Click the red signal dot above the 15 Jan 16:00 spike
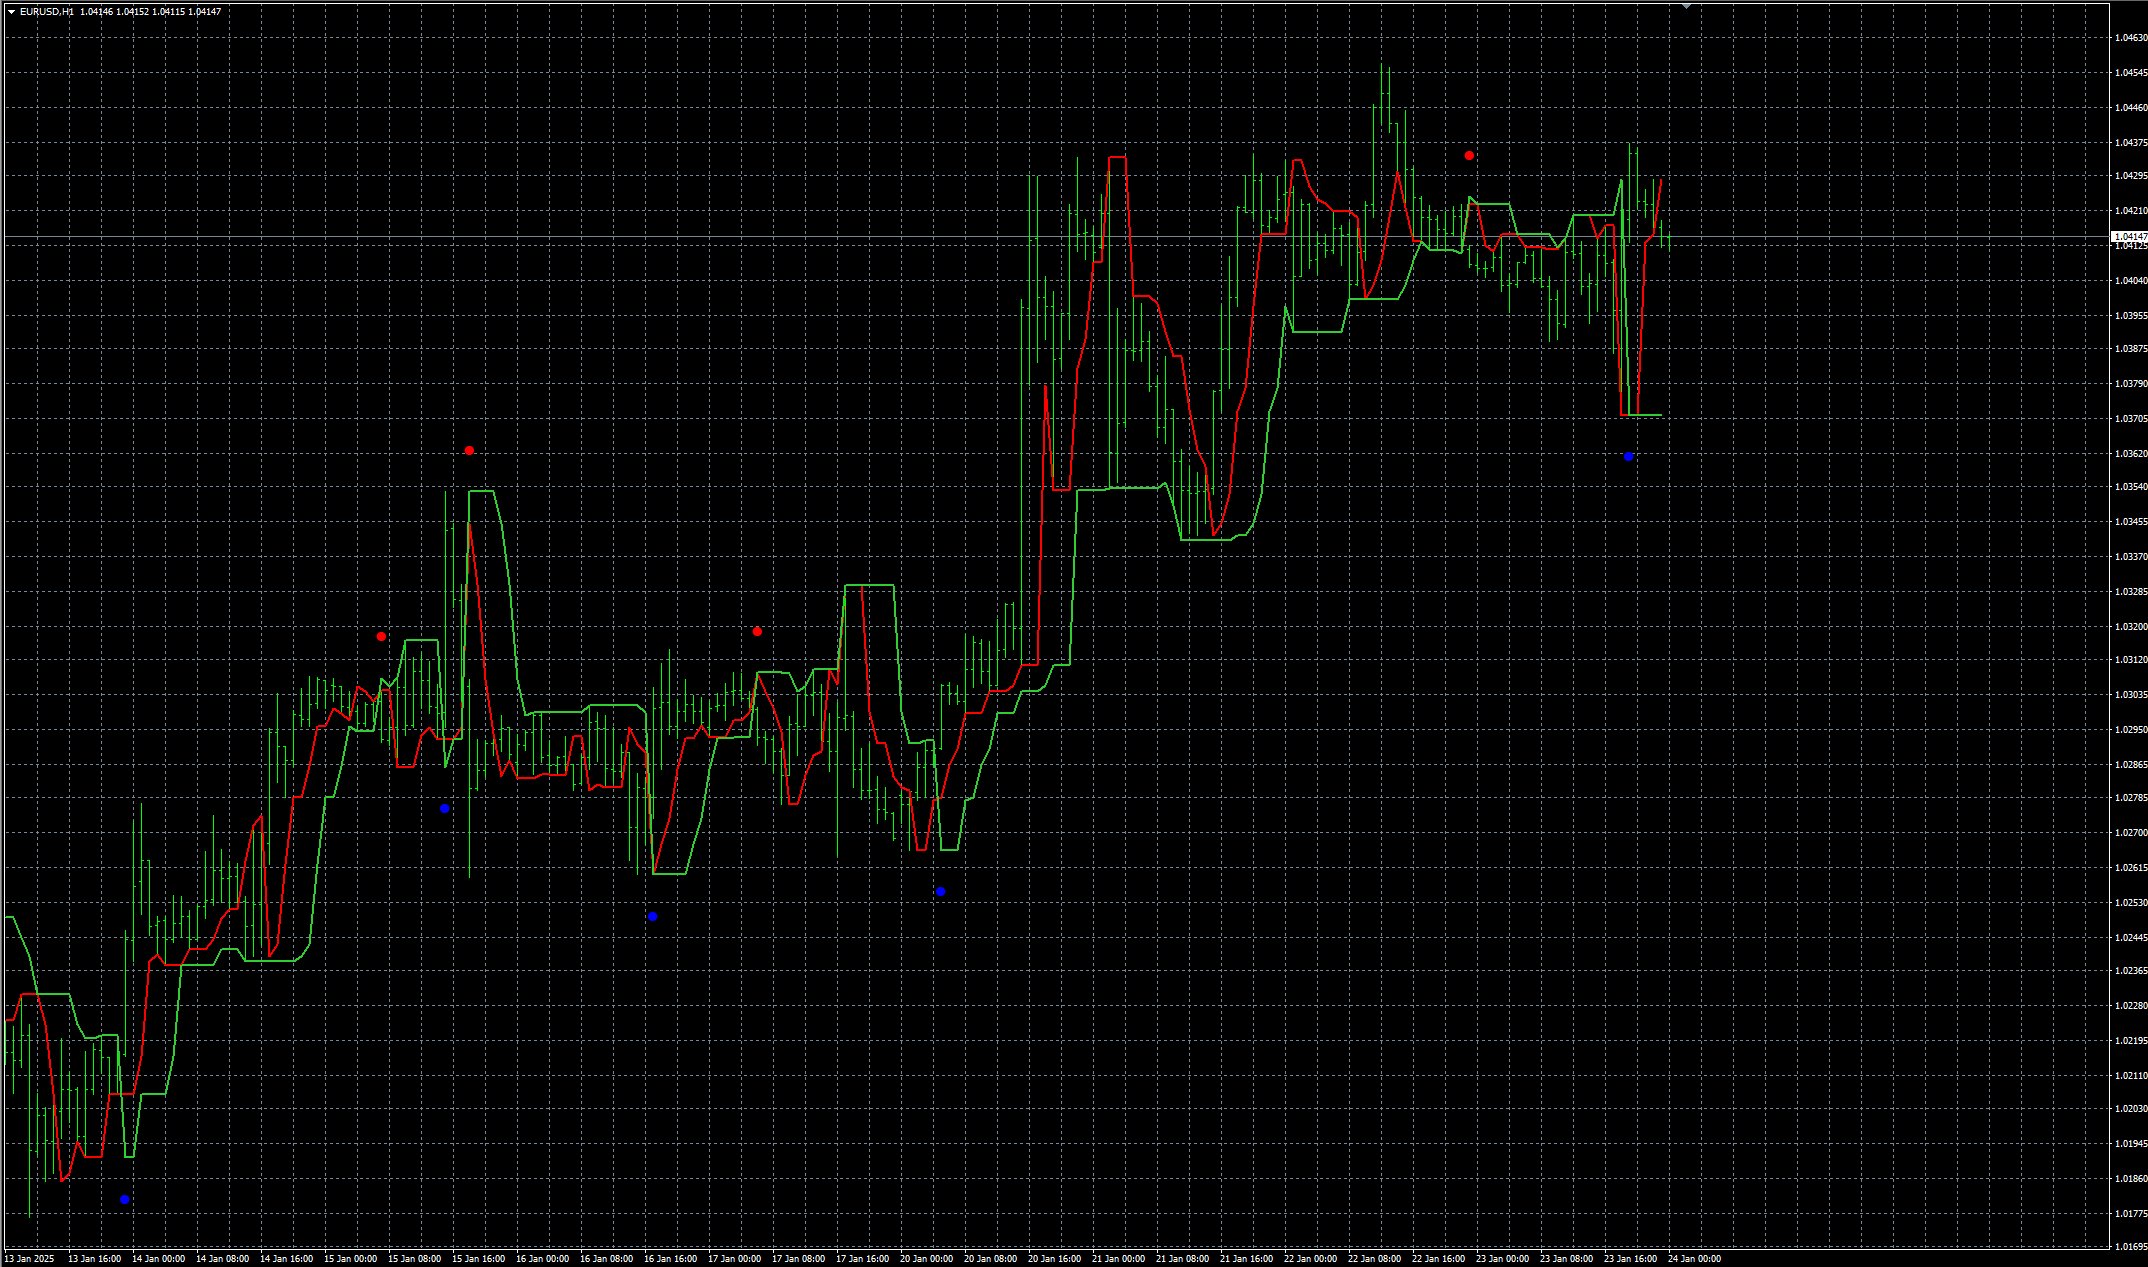This screenshot has width=2148, height=1267. [x=469, y=451]
